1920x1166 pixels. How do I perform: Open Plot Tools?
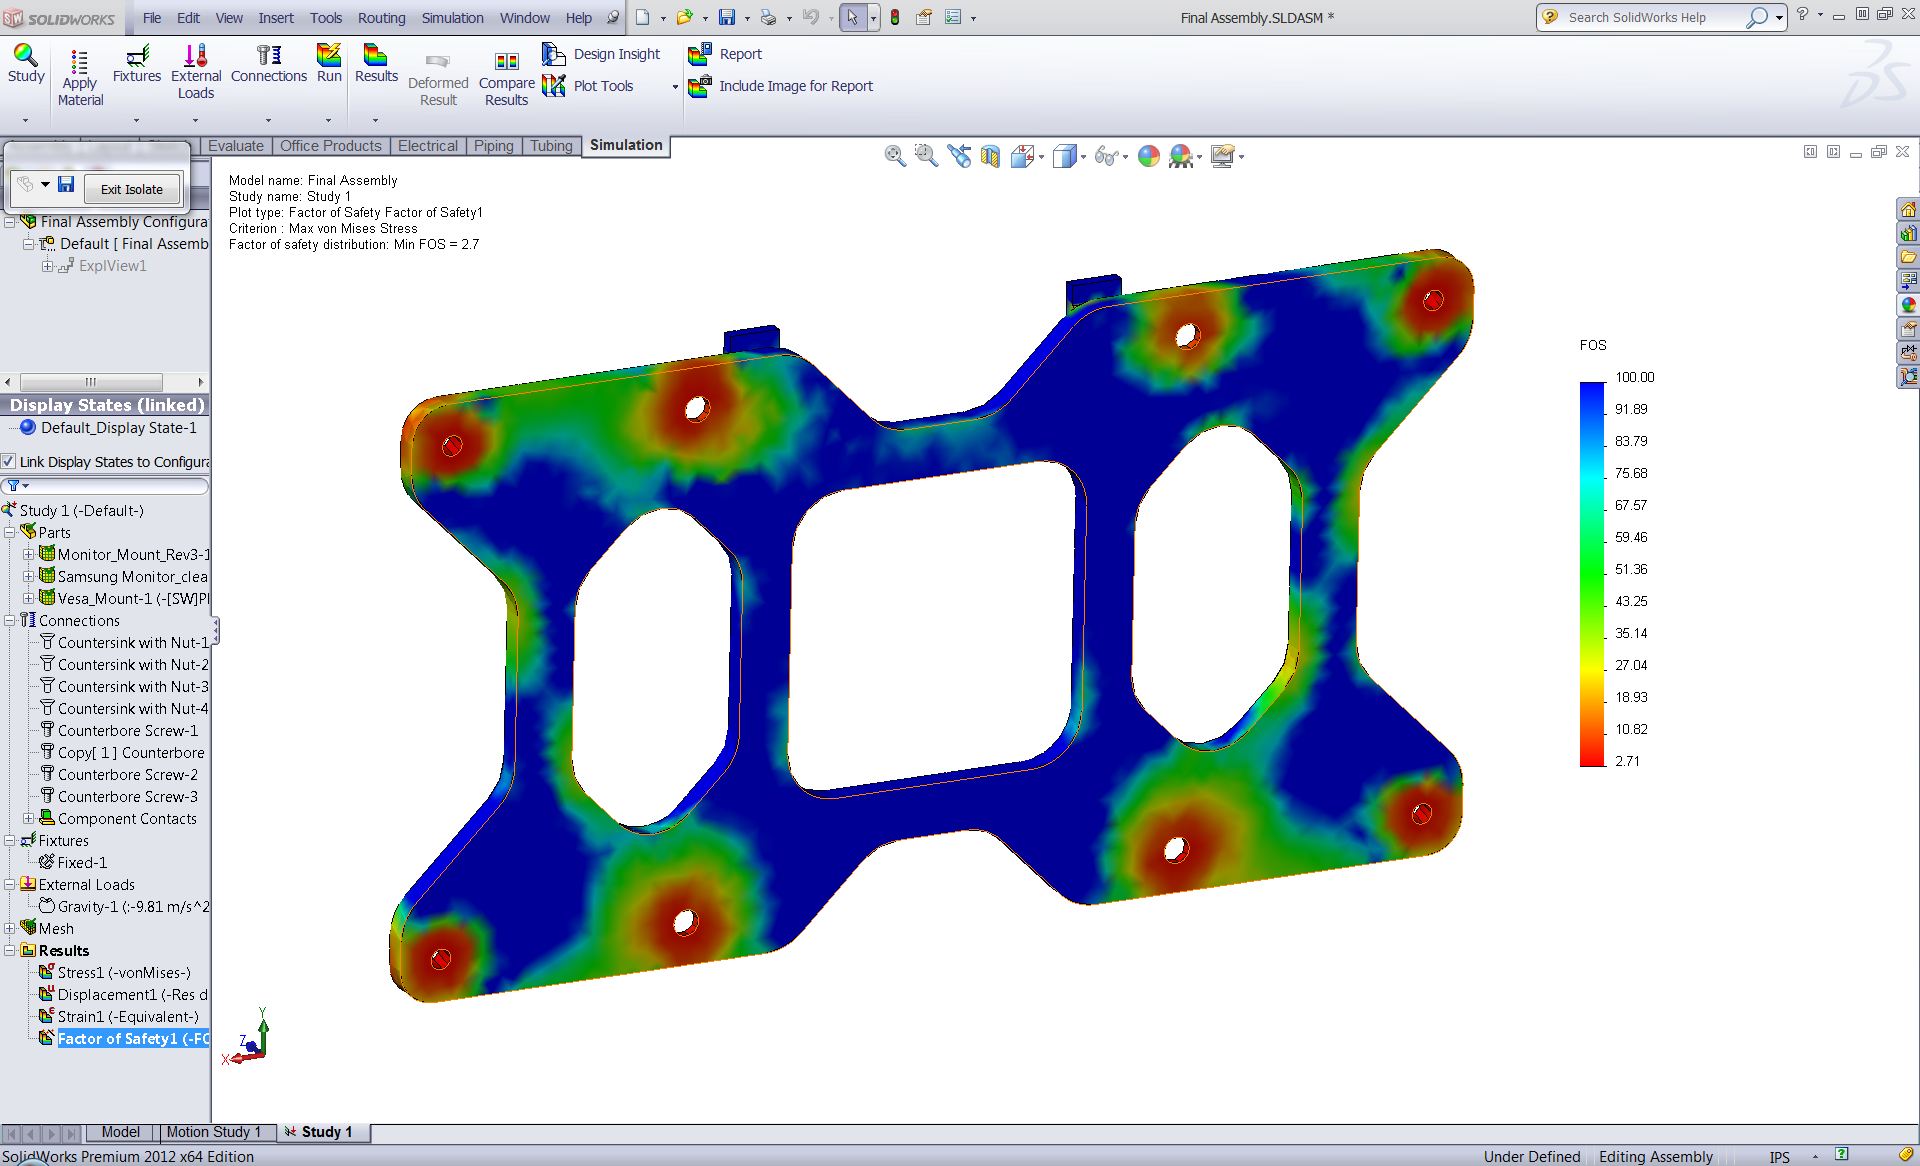coord(588,86)
